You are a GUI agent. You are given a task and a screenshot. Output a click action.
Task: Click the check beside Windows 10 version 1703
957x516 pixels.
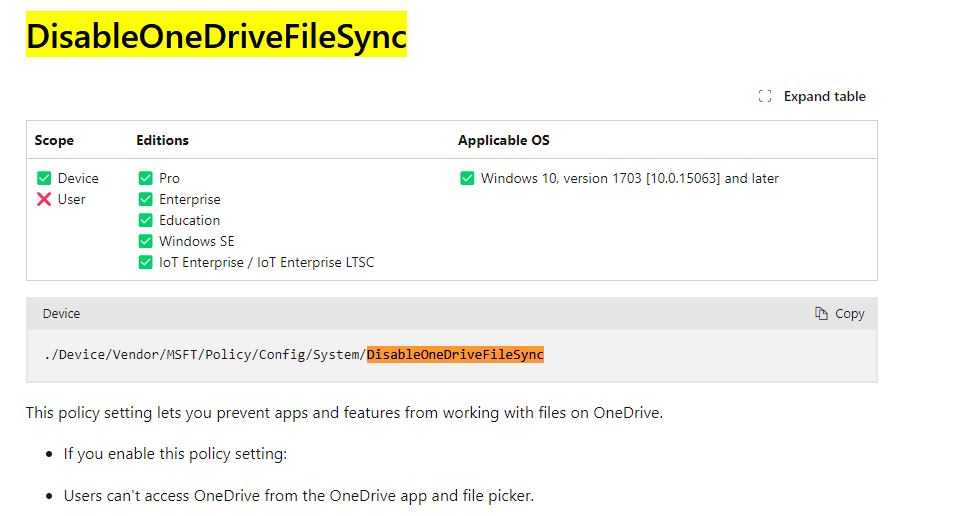coord(467,178)
